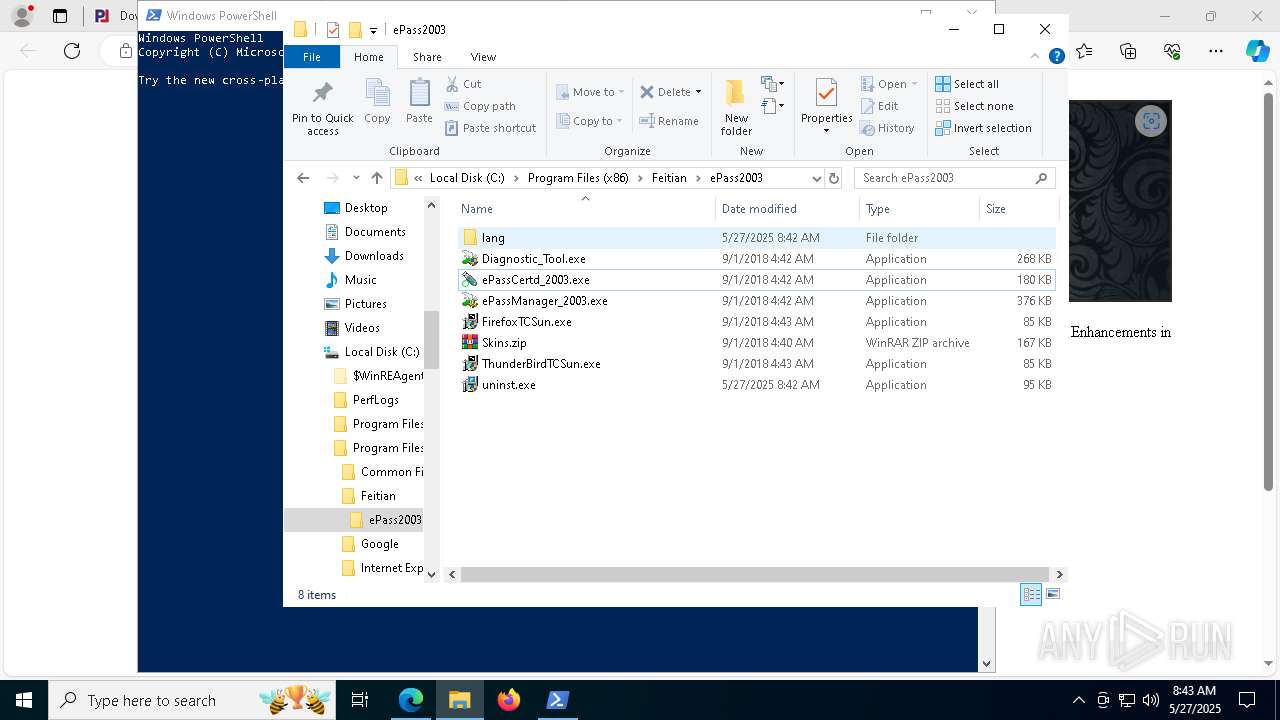This screenshot has height=720, width=1280.
Task: Click Pin to Quick access icon
Action: [x=322, y=93]
